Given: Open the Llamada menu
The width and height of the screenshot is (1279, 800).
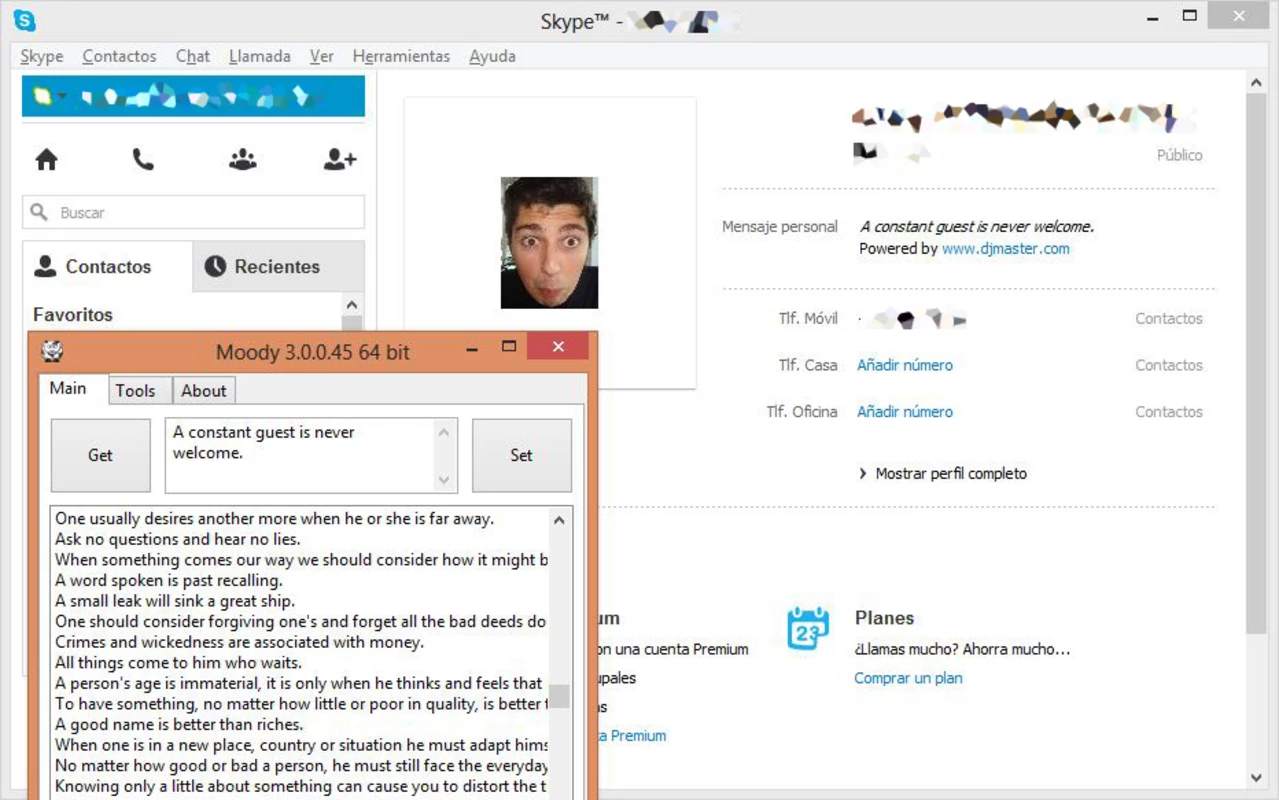Looking at the screenshot, I should click(x=259, y=56).
